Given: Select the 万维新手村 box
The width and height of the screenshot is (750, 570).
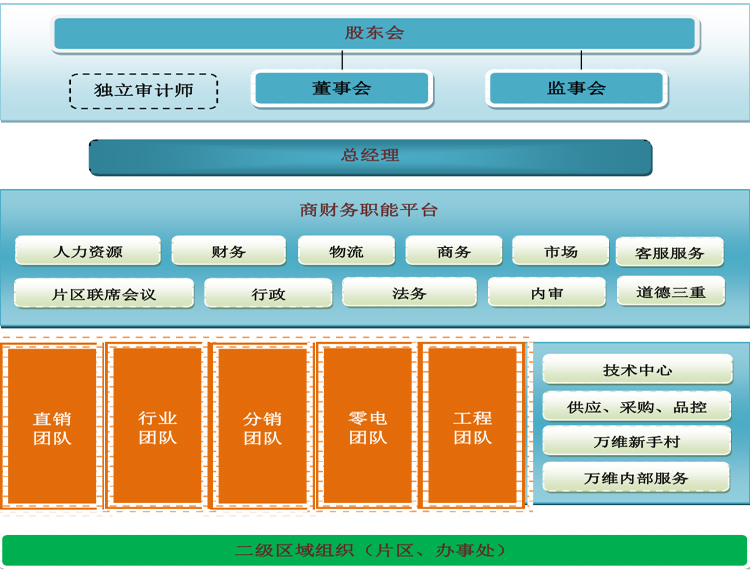Looking at the screenshot, I should click(637, 442).
